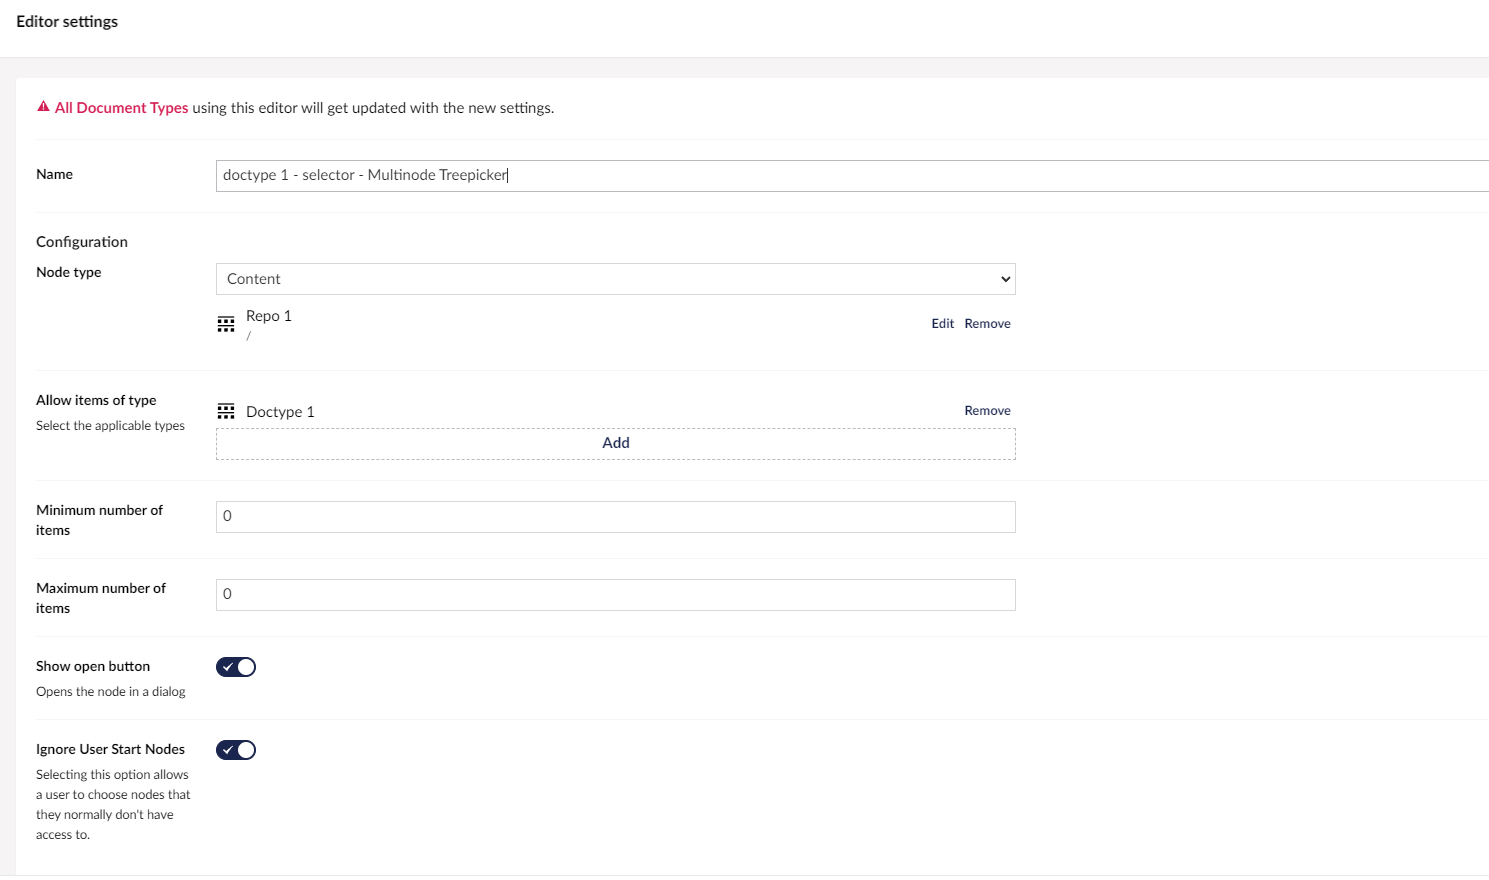The width and height of the screenshot is (1489, 880).
Task: Remove the Repo 1 start node
Action: coord(987,323)
